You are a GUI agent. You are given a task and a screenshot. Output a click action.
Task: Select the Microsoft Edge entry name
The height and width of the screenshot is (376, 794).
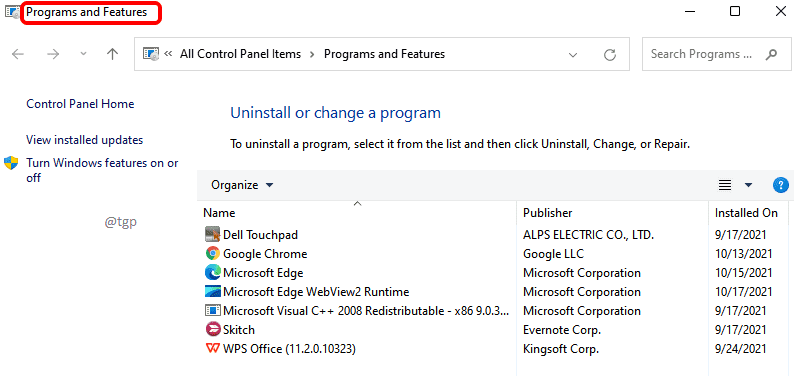point(263,273)
